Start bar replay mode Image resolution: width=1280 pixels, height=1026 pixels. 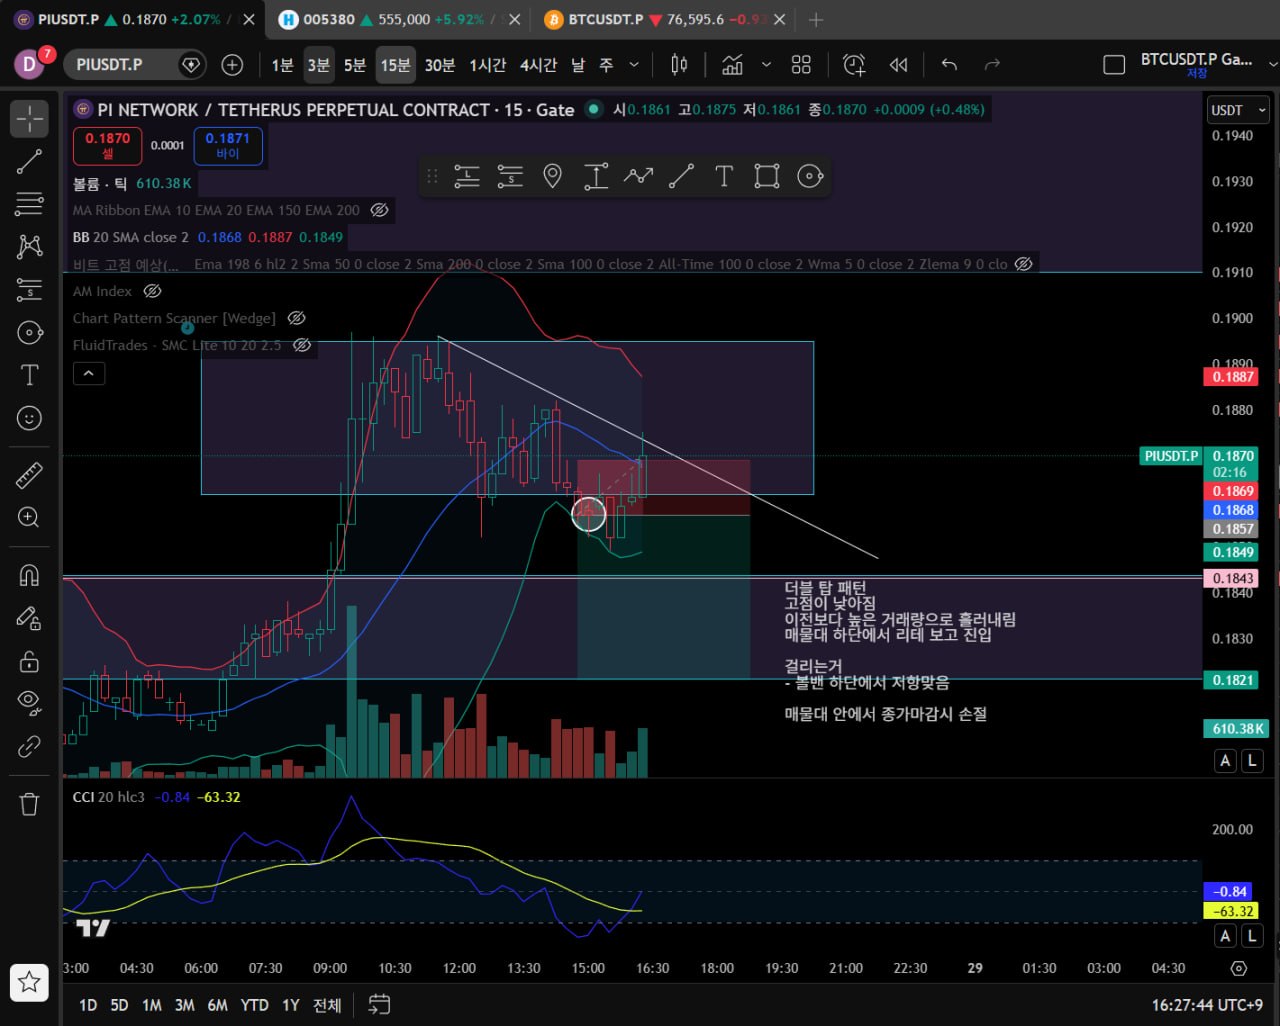point(899,65)
